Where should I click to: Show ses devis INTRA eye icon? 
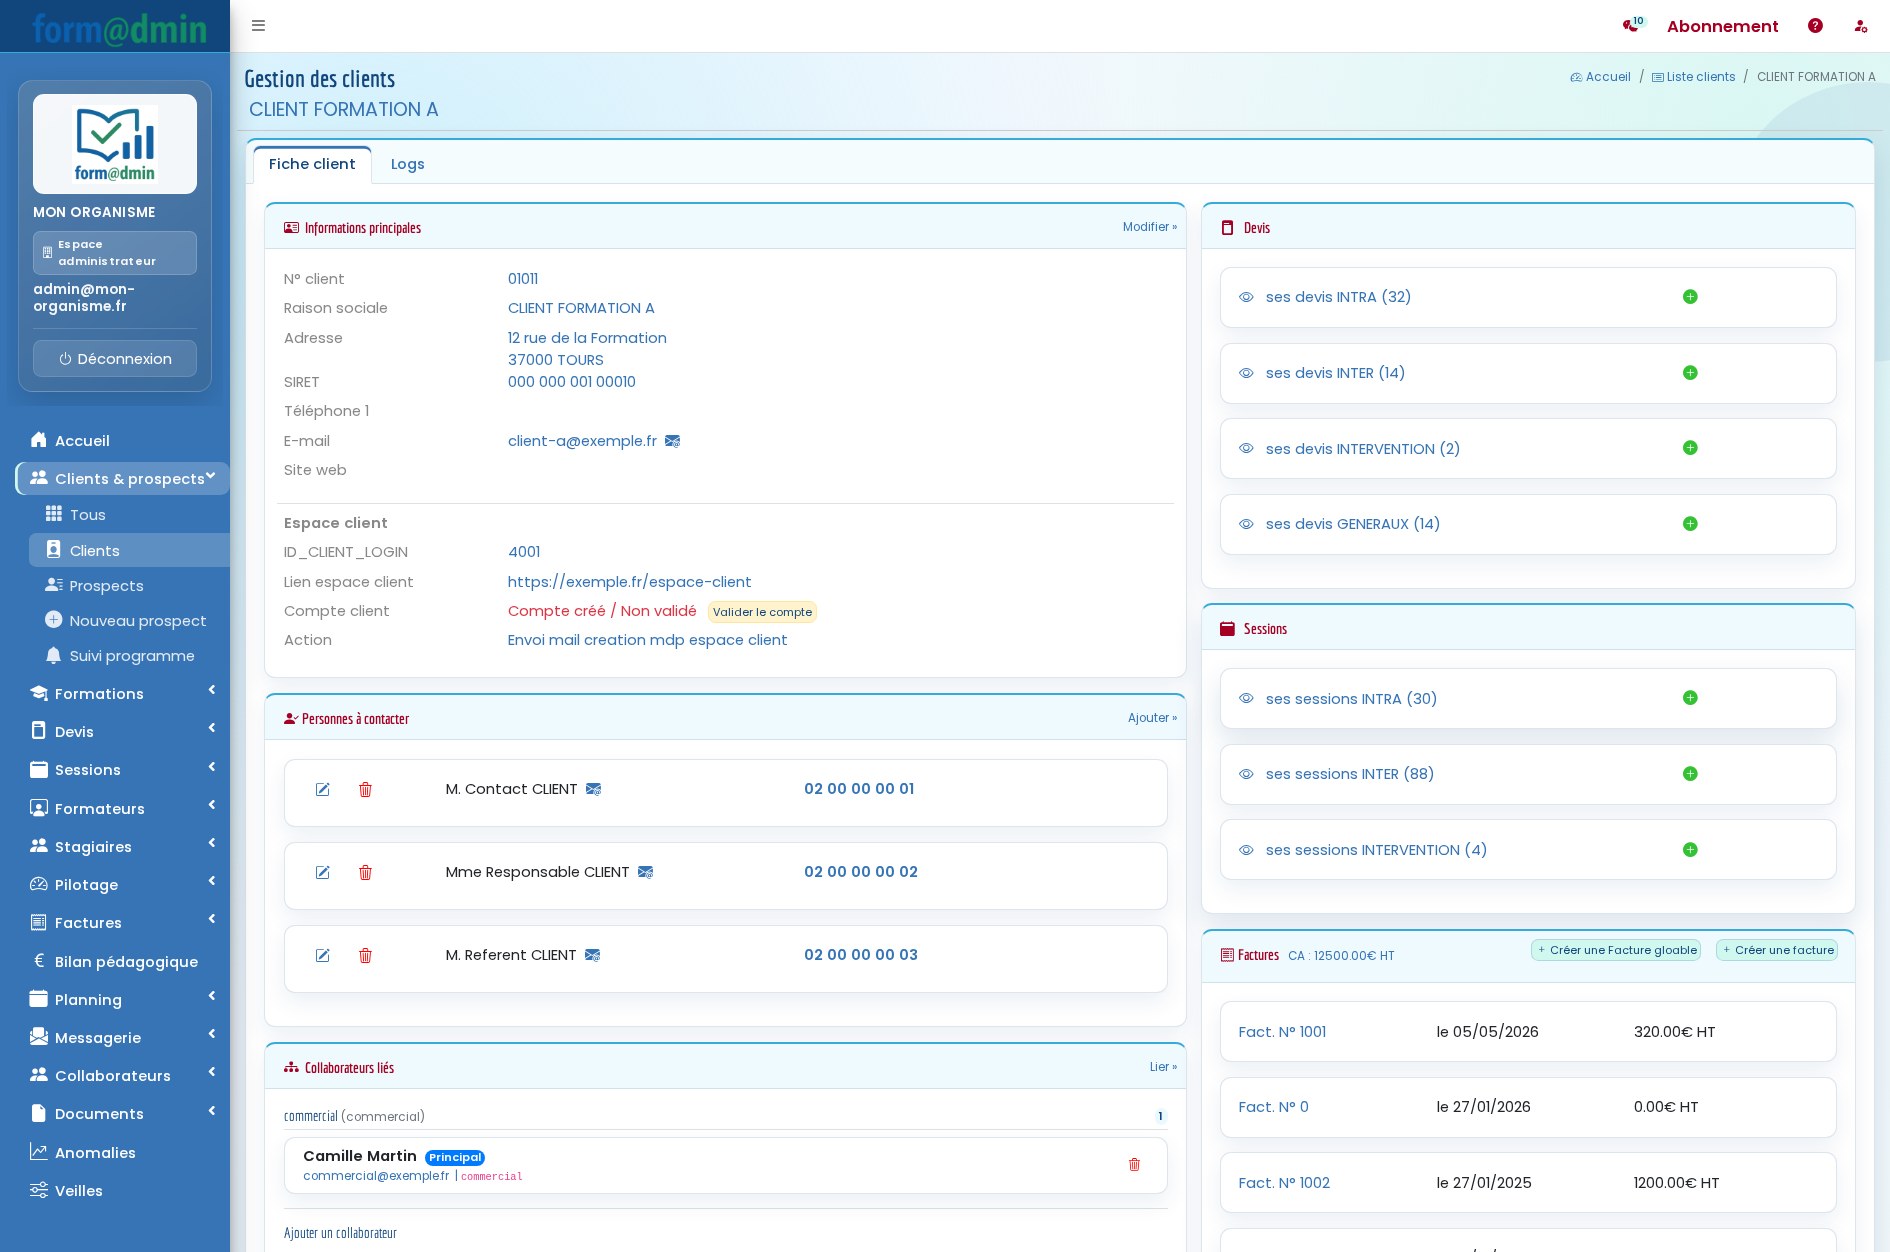coord(1246,297)
